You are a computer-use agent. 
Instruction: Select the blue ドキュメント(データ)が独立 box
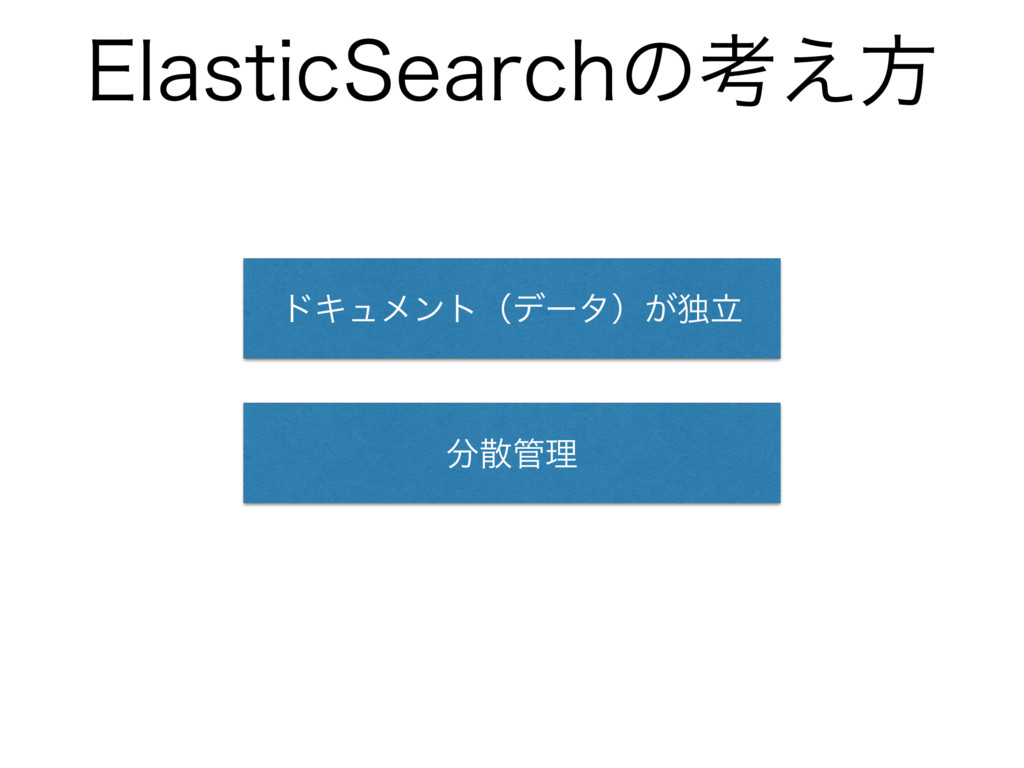(512, 308)
